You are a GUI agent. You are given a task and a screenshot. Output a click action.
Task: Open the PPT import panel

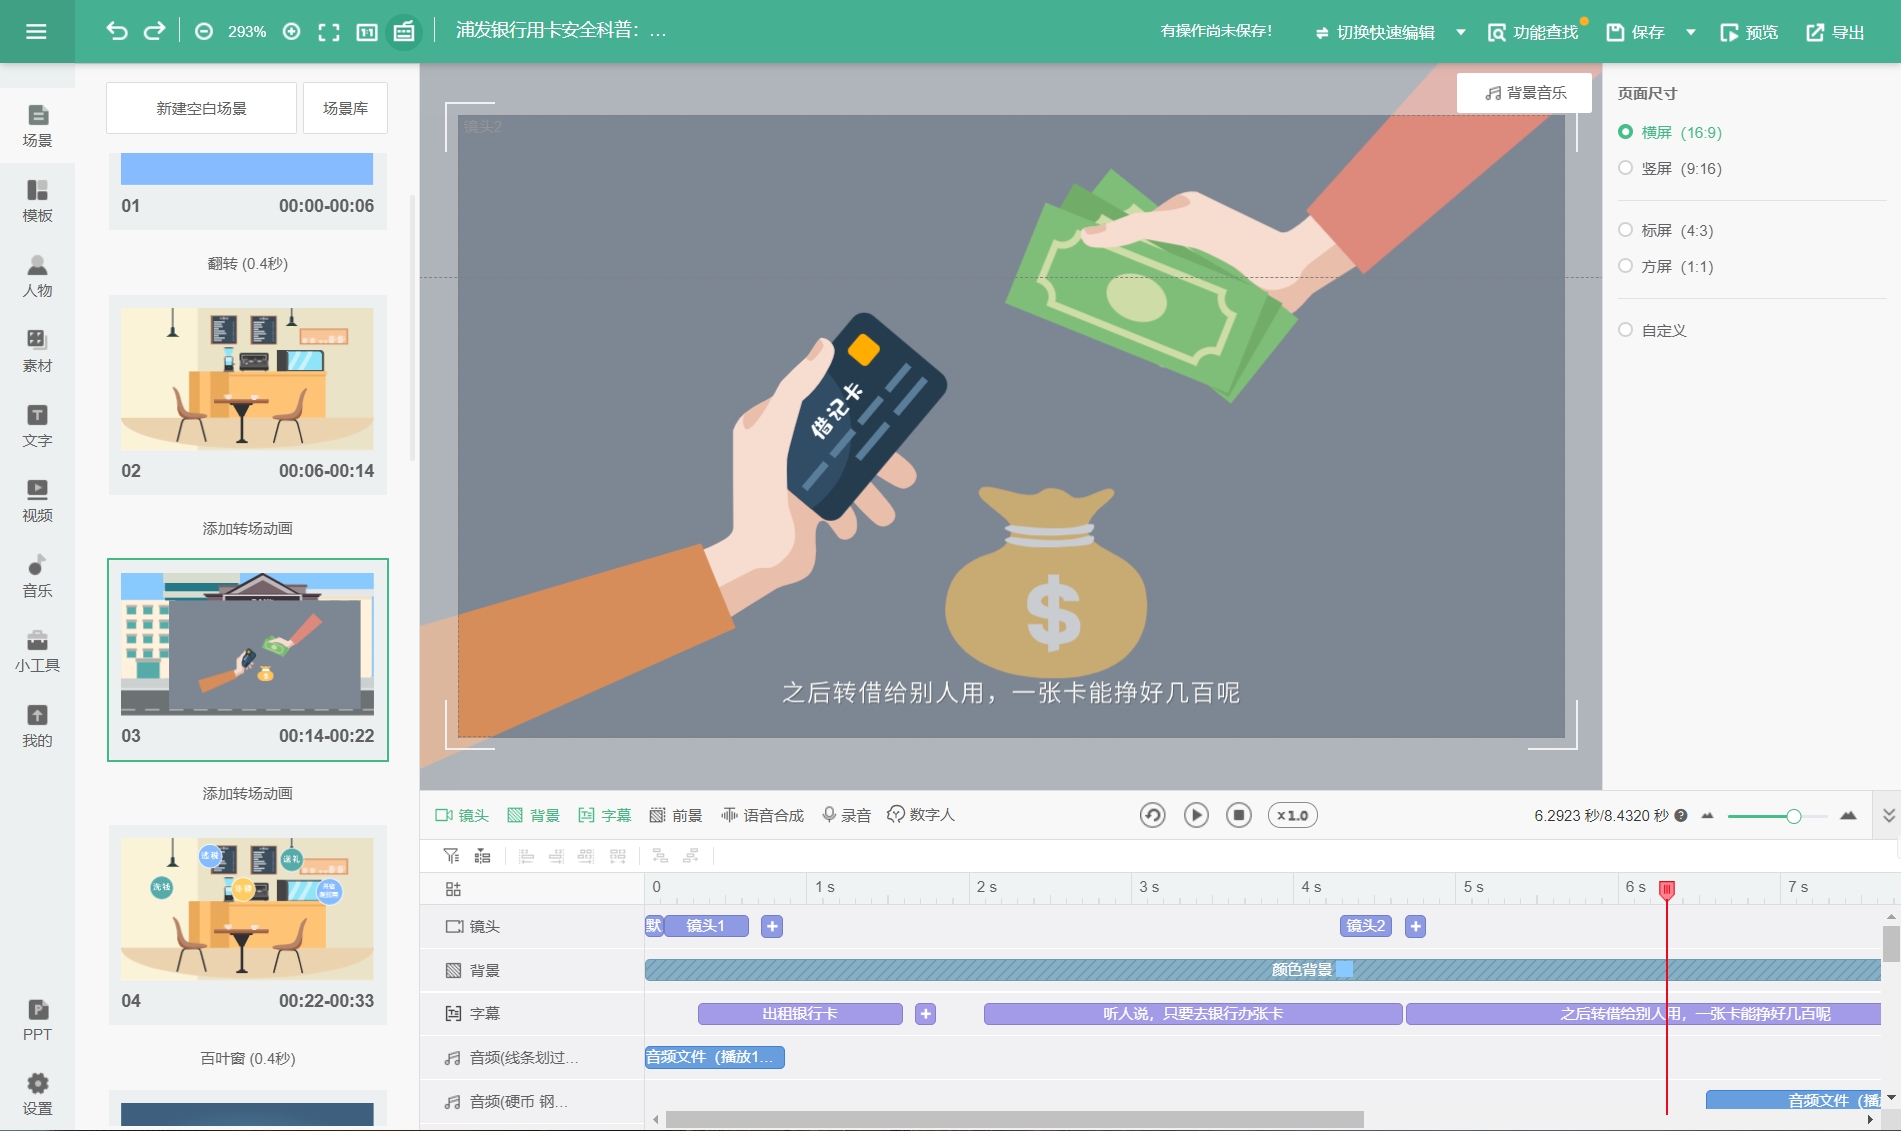[37, 1021]
